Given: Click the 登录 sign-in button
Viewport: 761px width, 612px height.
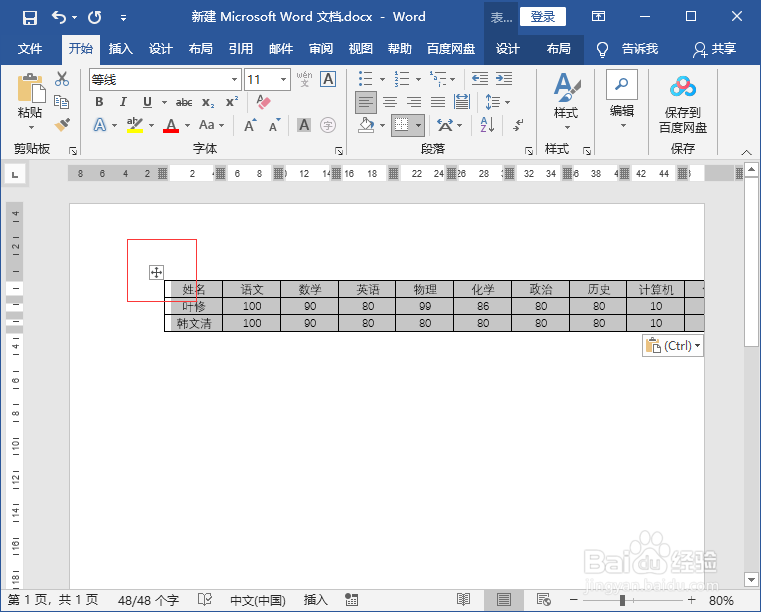Looking at the screenshot, I should pyautogui.click(x=543, y=17).
